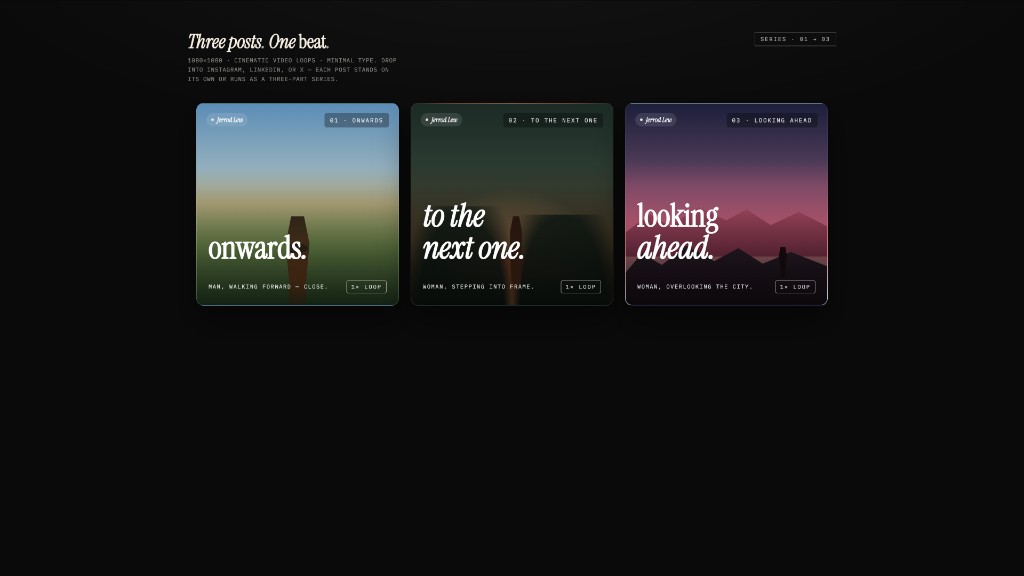Image resolution: width=1024 pixels, height=576 pixels.
Task: Open the 'onwards.' headline text
Action: pos(257,248)
